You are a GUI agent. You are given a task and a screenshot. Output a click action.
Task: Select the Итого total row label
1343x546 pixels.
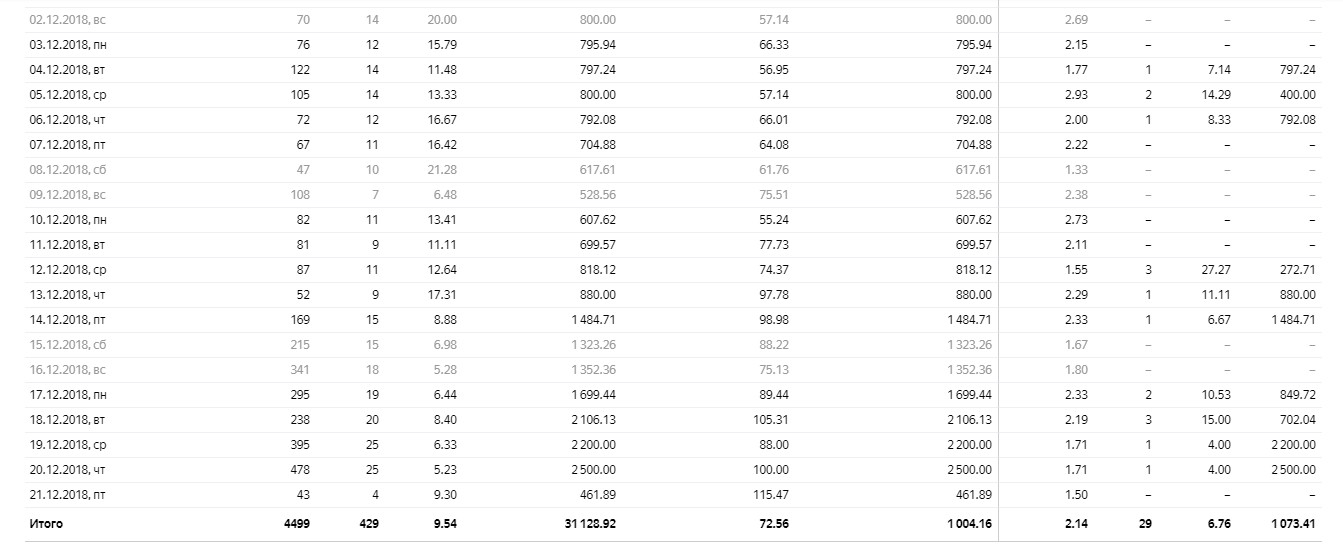coord(46,523)
